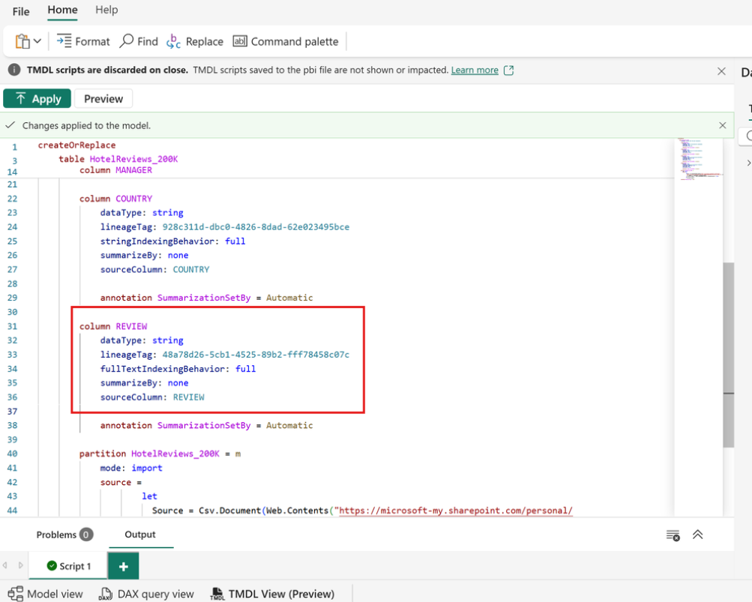Click sourceColumn: COUNTRY line
Viewport: 752px width, 602px height.
154,269
